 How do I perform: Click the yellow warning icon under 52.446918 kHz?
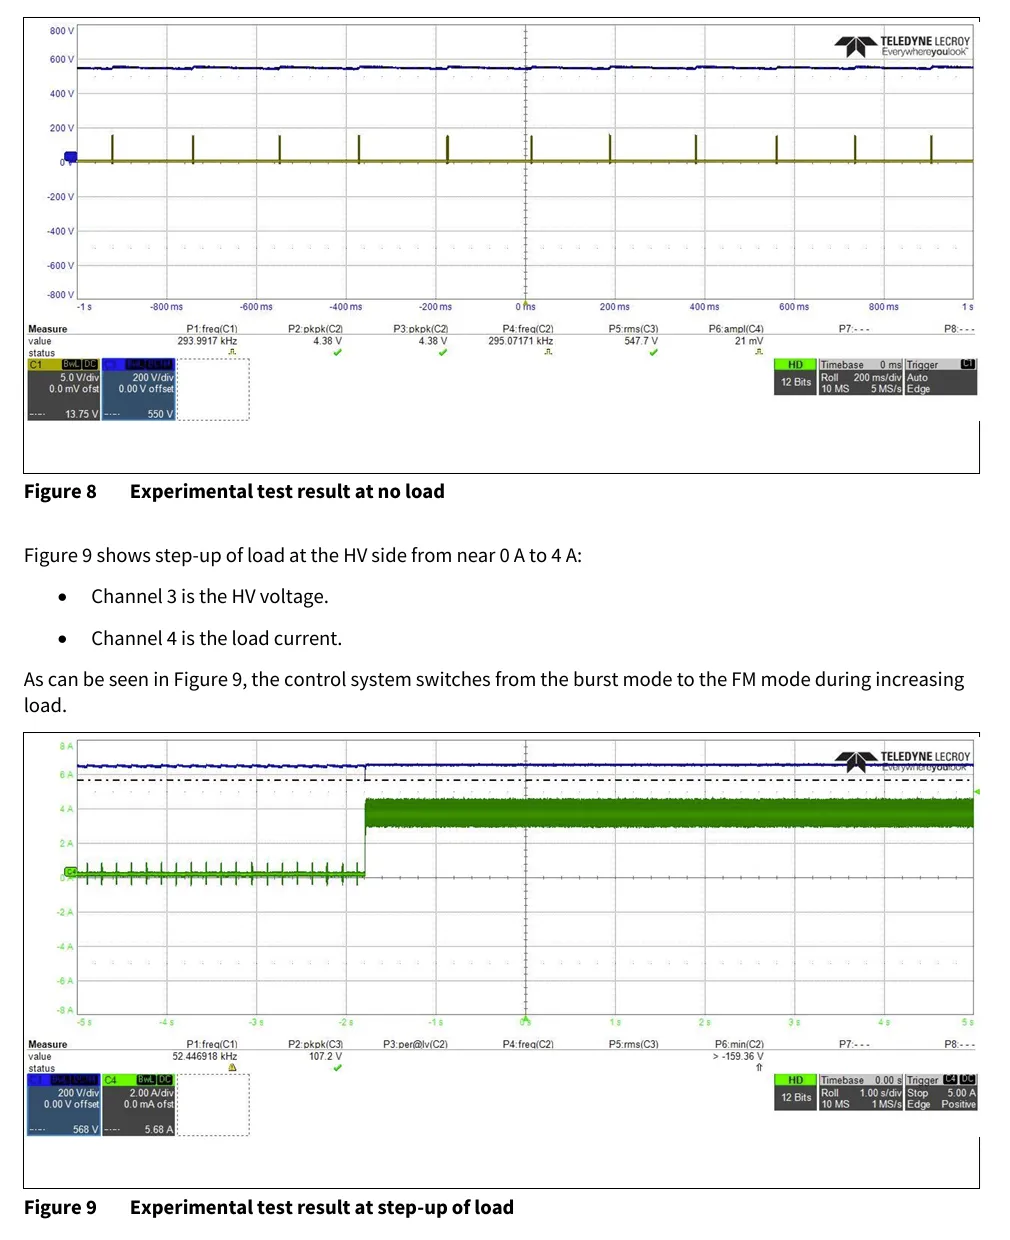232,1068
